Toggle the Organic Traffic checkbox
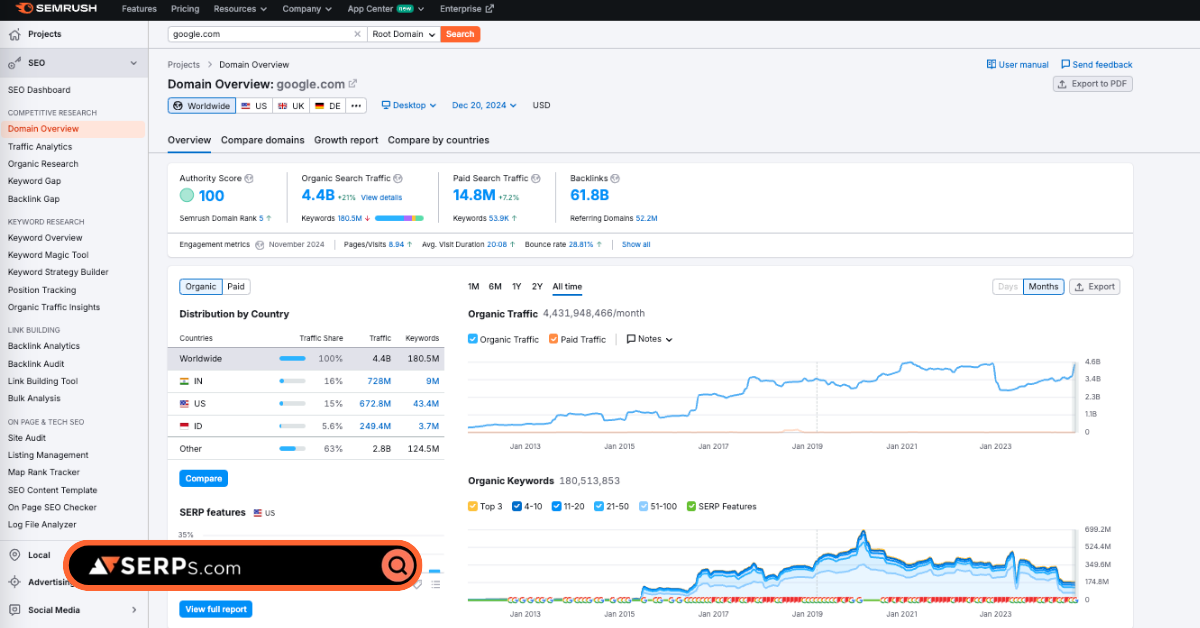 pyautogui.click(x=473, y=339)
